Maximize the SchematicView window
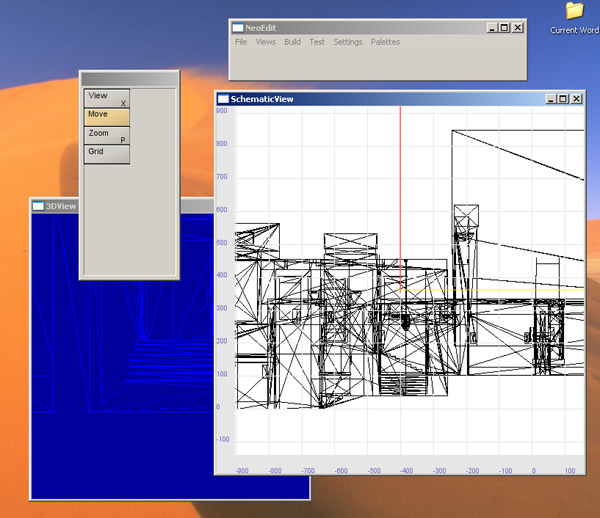Image resolution: width=600 pixels, height=518 pixels. [x=563, y=99]
